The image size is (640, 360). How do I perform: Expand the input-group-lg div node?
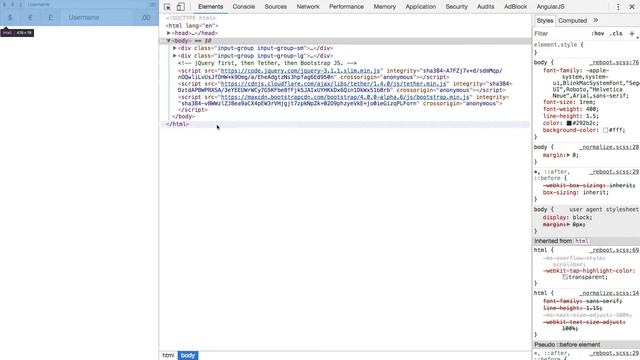pyautogui.click(x=175, y=56)
